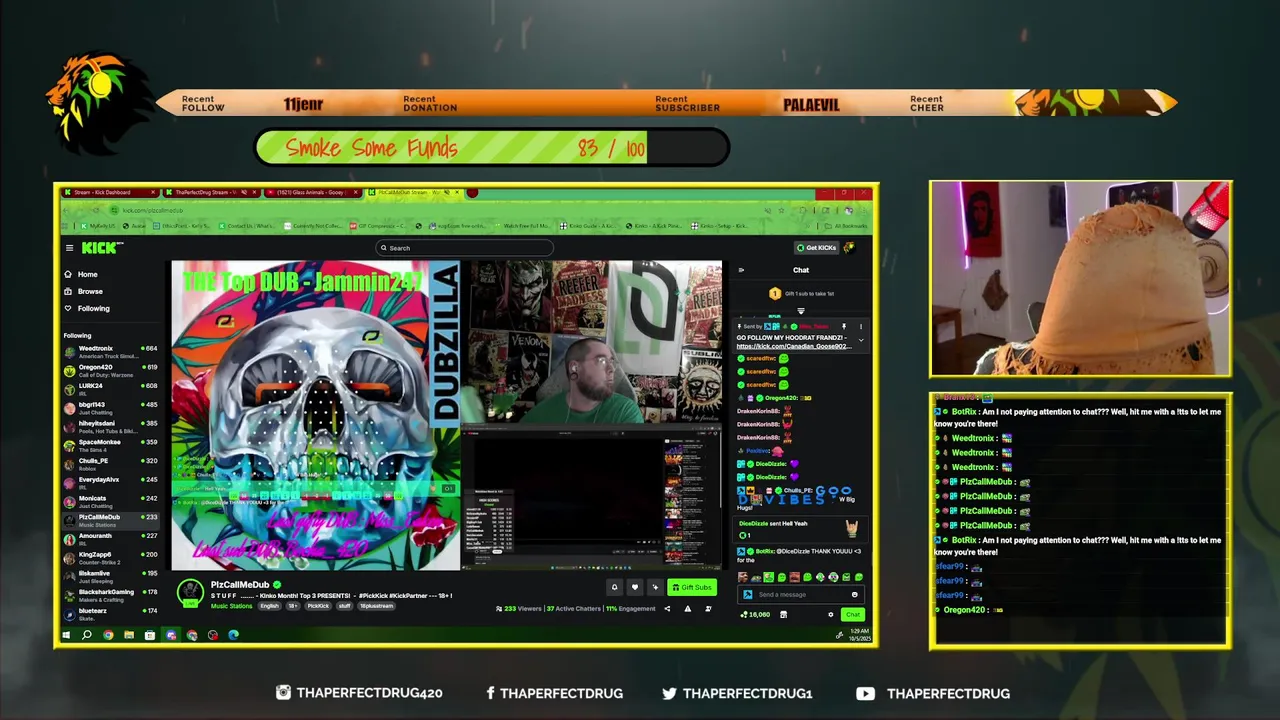This screenshot has height=720, width=1280.
Task: Toggle the follow heart icon under video
Action: coord(634,587)
